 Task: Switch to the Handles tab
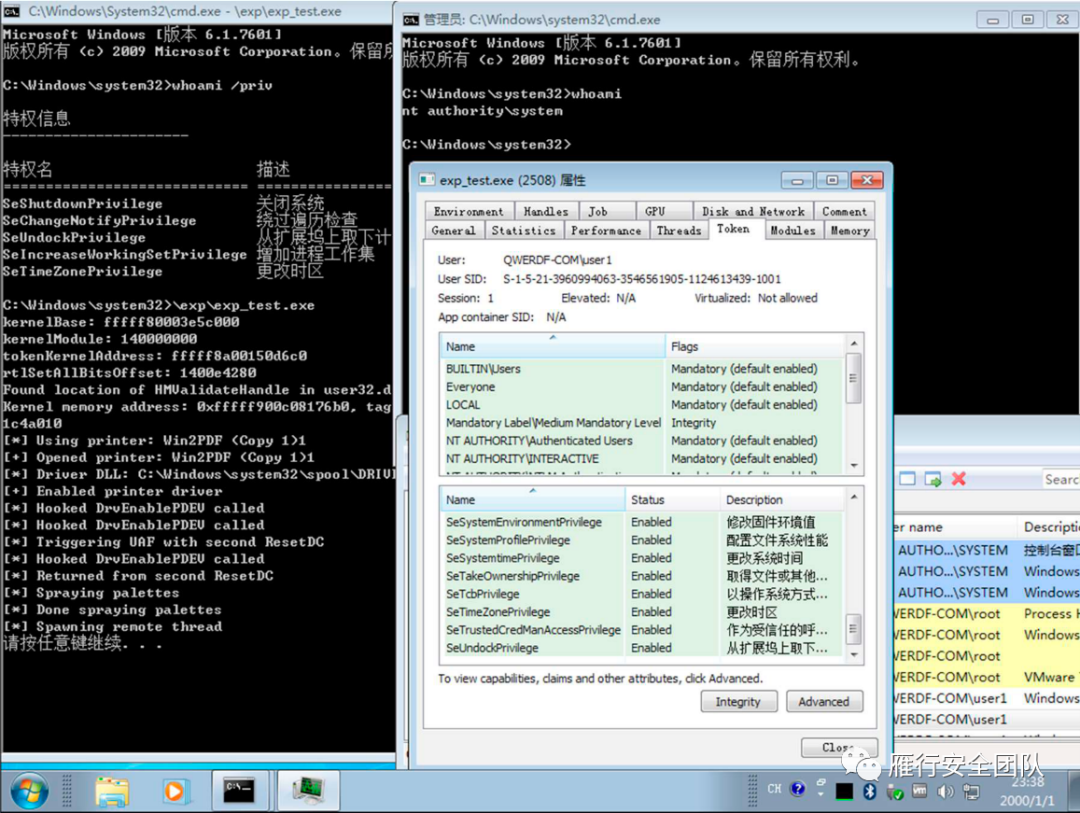[x=546, y=212]
